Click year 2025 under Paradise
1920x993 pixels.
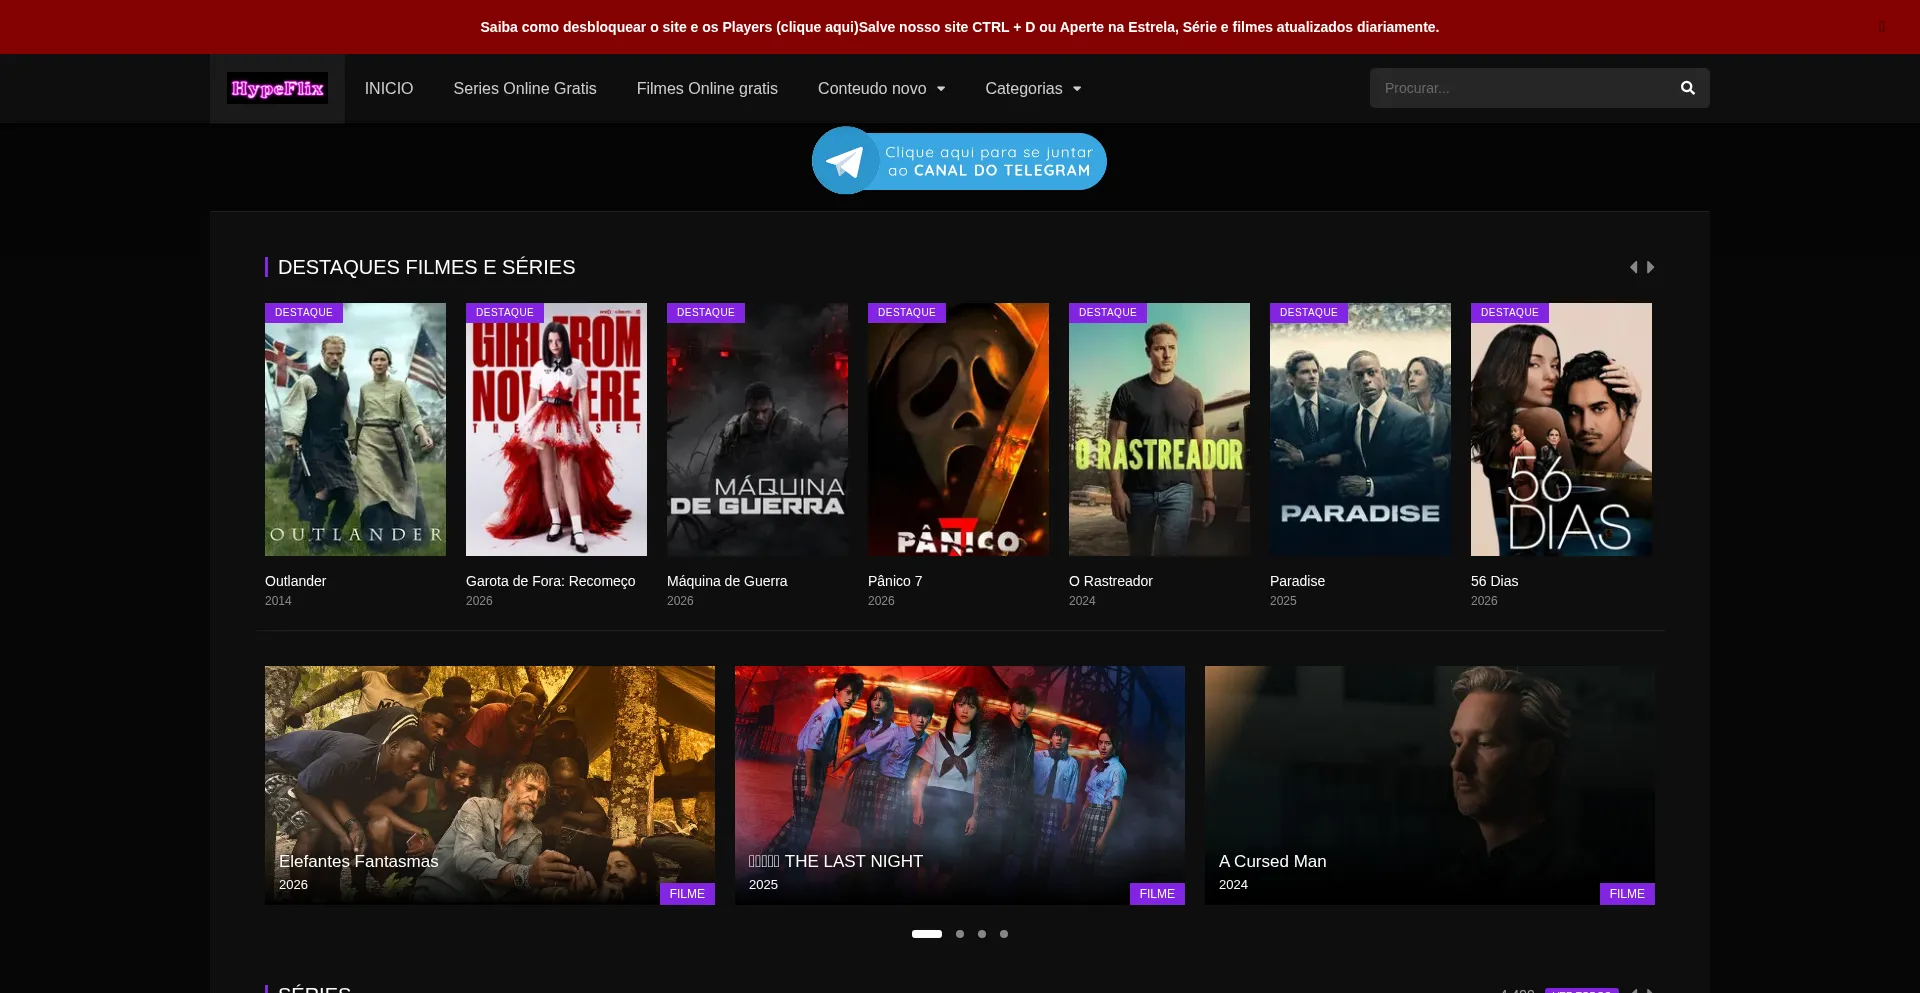coord(1283,601)
